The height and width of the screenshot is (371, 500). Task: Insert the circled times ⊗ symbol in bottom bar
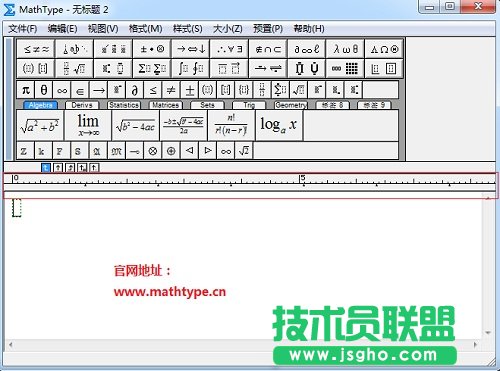click(x=153, y=151)
